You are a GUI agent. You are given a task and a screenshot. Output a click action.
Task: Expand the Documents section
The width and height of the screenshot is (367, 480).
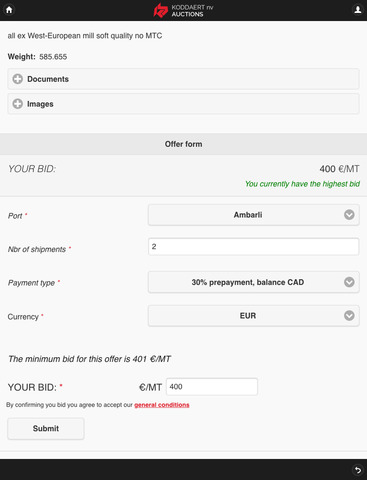183,79
